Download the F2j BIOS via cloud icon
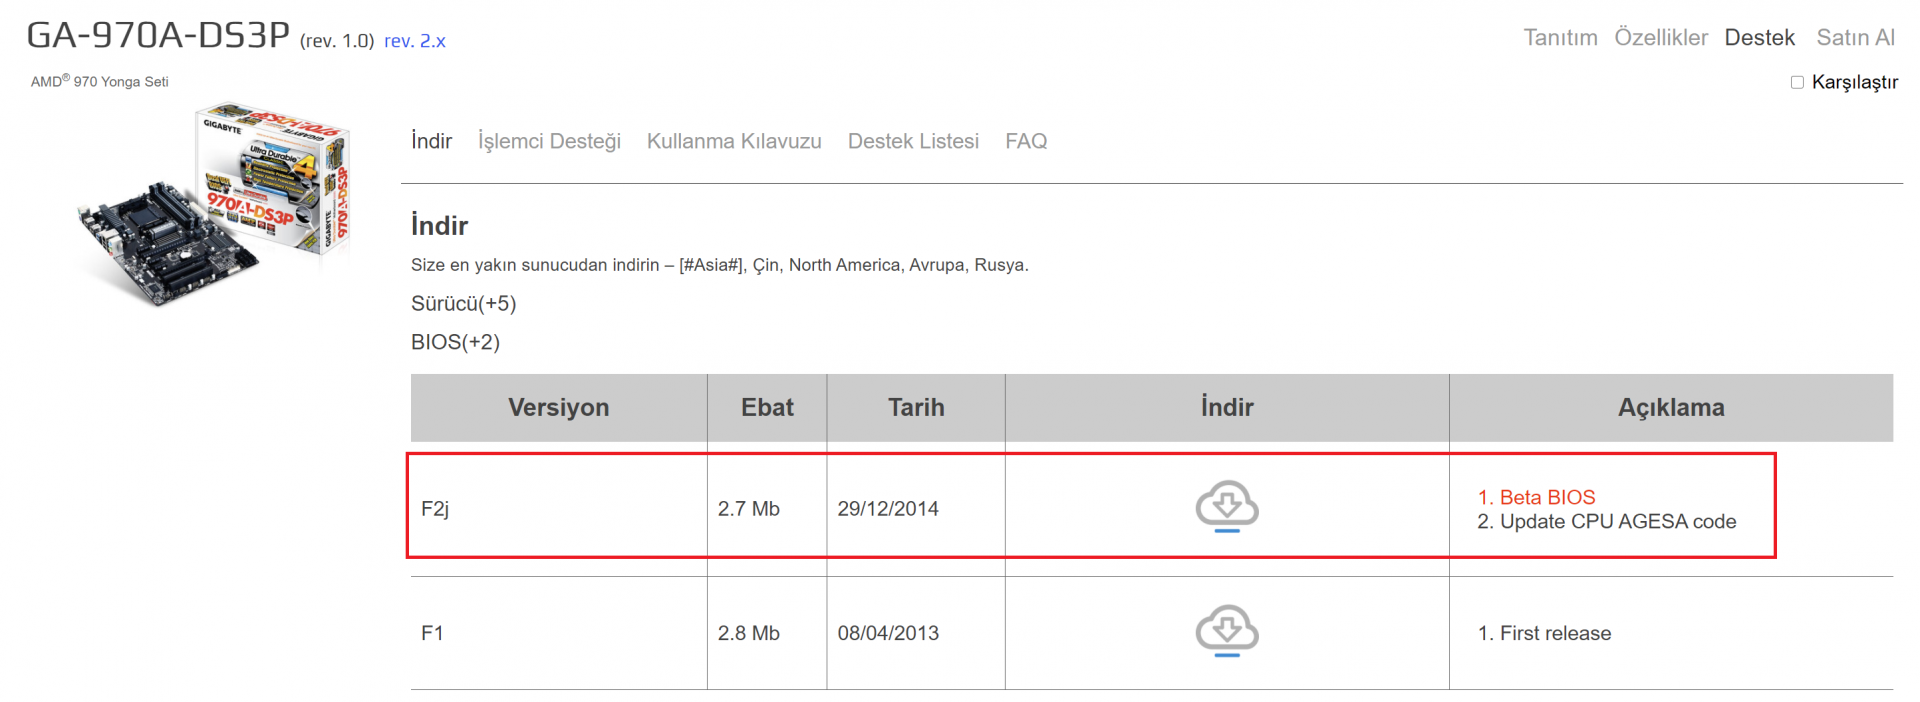Image resolution: width=1920 pixels, height=702 pixels. click(x=1227, y=506)
